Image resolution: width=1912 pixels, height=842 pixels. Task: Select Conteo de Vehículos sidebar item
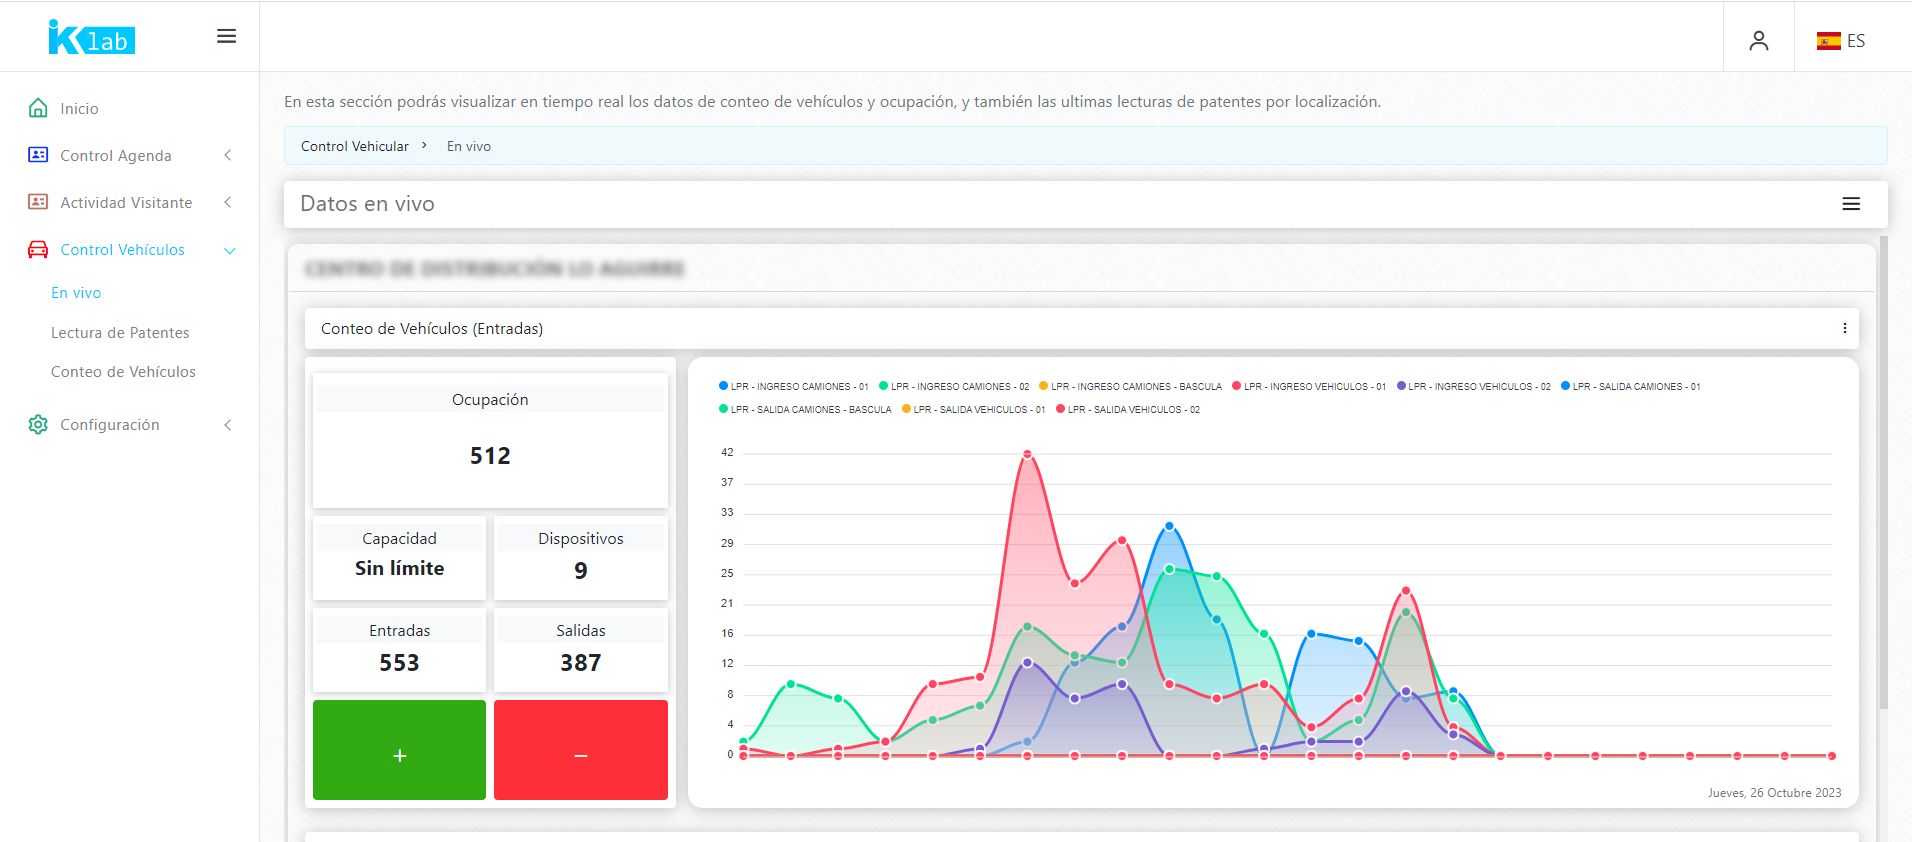coord(123,372)
